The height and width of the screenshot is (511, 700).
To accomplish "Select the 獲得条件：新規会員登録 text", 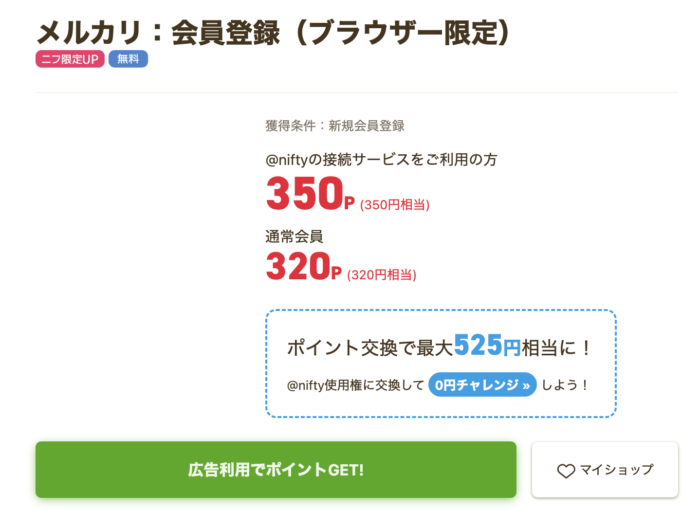I will (x=334, y=126).
